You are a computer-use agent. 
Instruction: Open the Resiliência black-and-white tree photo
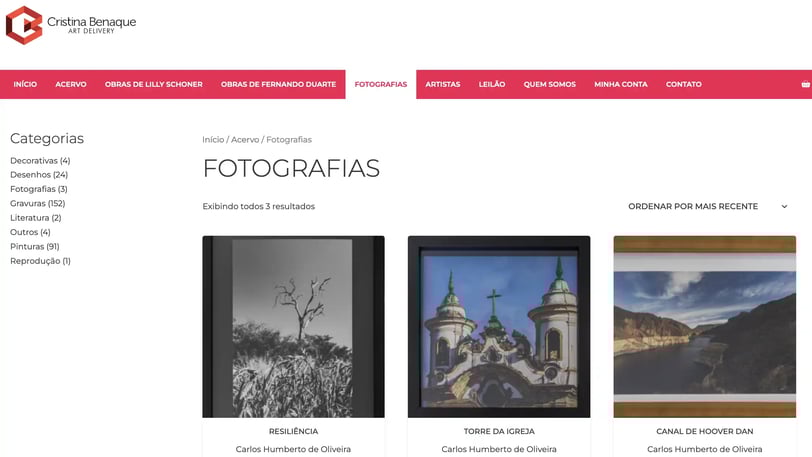tap(294, 326)
